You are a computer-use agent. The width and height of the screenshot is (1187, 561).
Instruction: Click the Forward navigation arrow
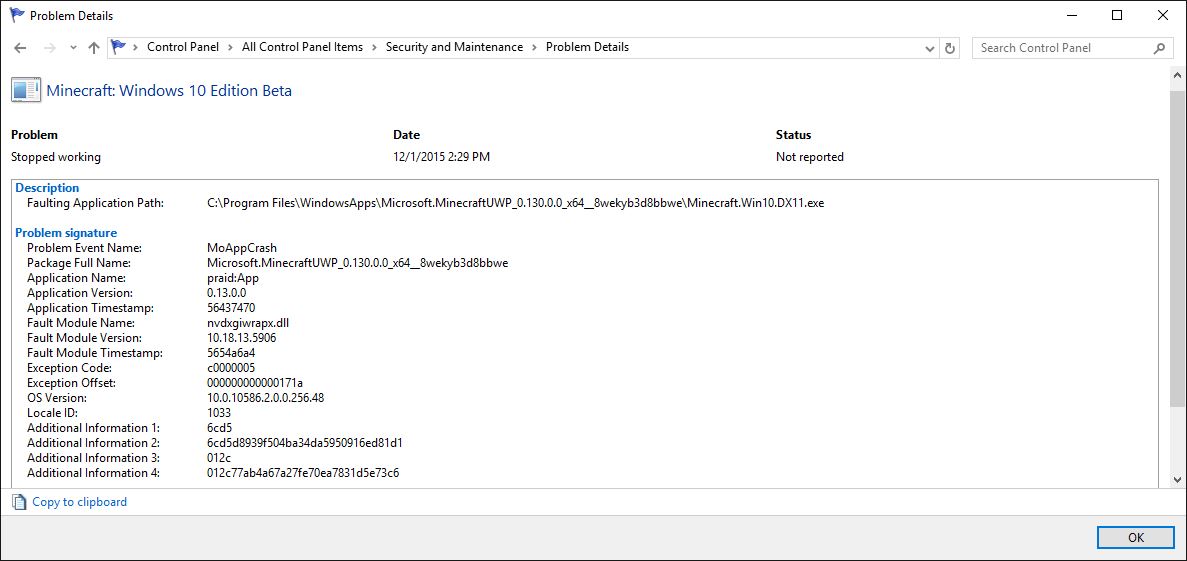(x=50, y=48)
